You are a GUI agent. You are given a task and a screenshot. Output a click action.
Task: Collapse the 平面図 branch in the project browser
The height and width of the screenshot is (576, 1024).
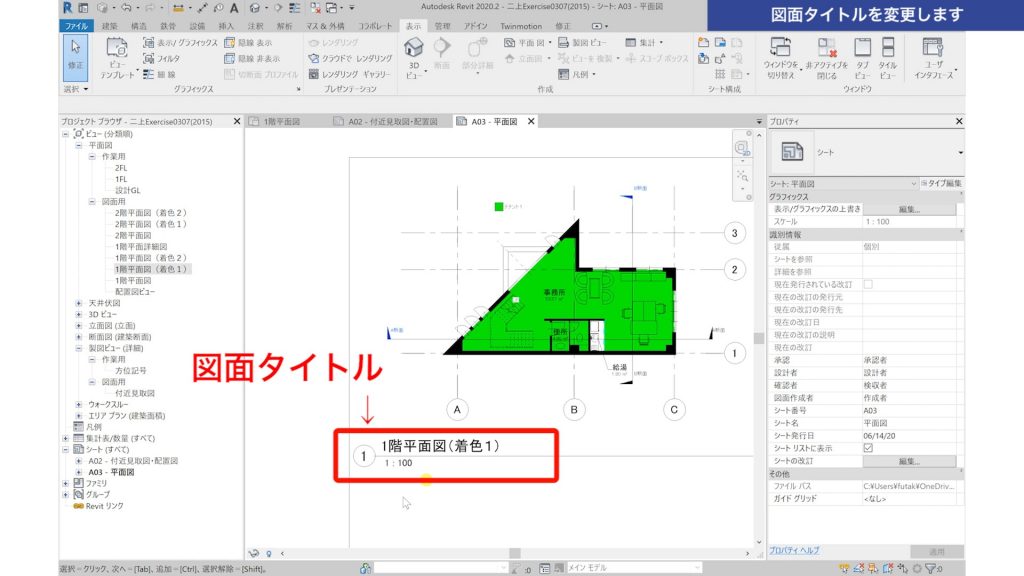click(x=78, y=145)
